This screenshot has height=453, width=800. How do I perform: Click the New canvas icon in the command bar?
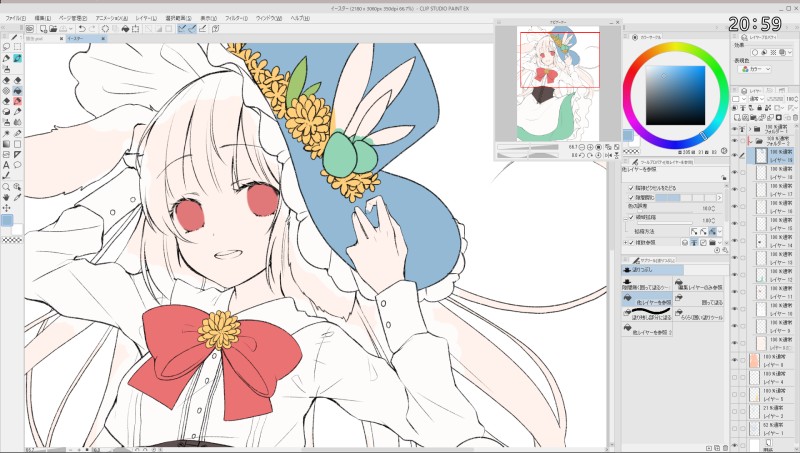(43, 29)
